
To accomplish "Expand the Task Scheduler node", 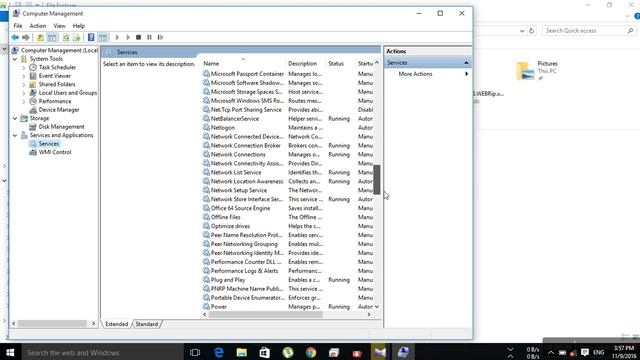I will [x=24, y=68].
